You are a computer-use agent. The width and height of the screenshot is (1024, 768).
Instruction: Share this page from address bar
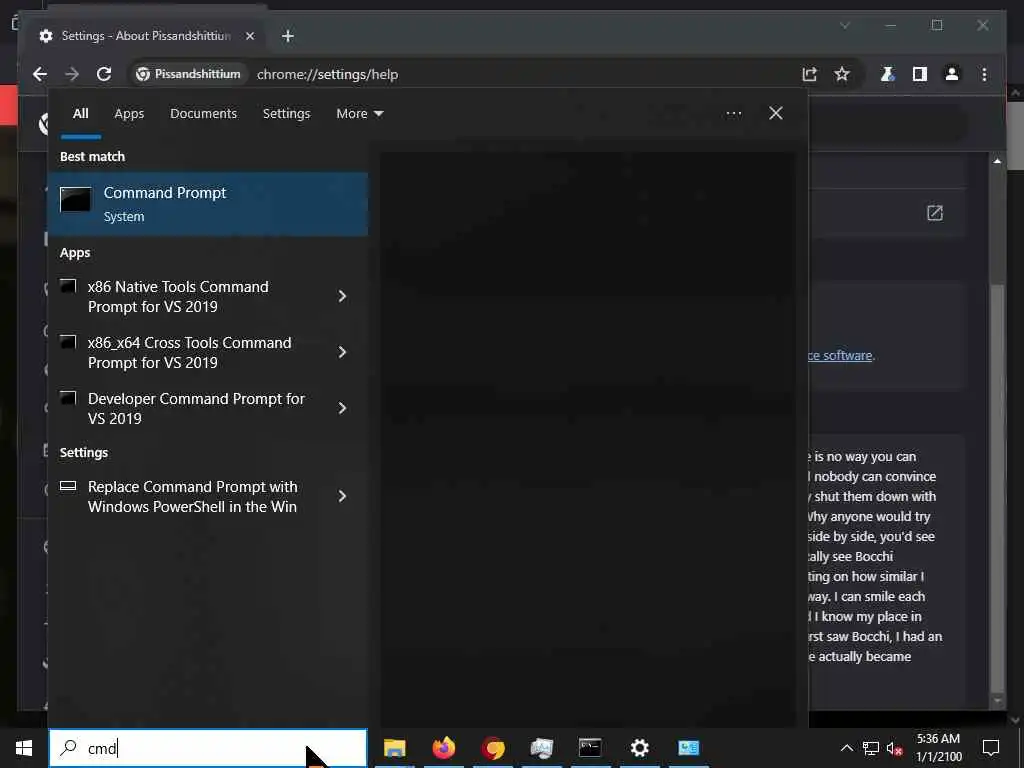coord(810,74)
